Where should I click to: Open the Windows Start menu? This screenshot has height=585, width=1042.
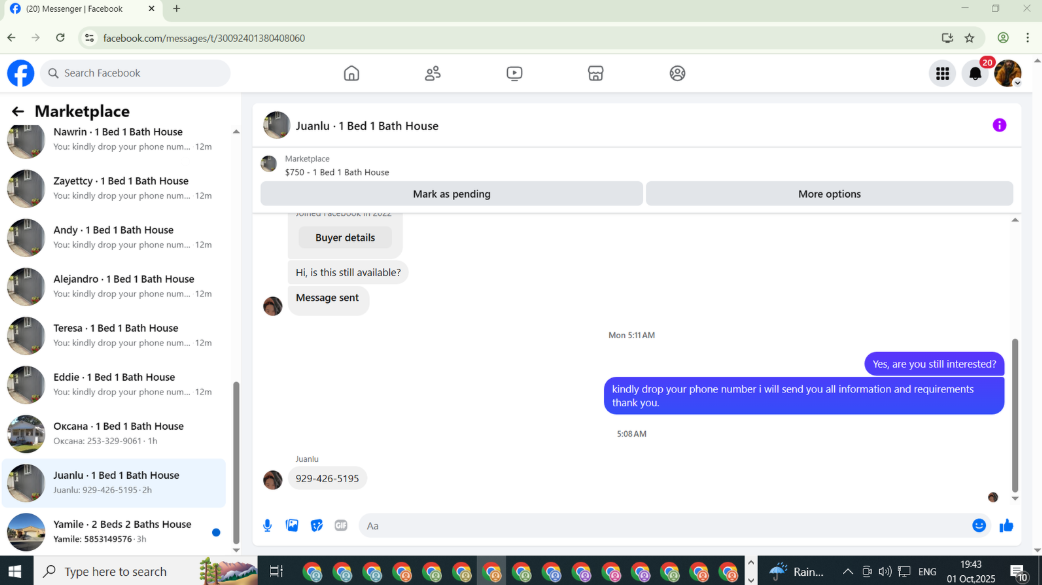pos(15,571)
